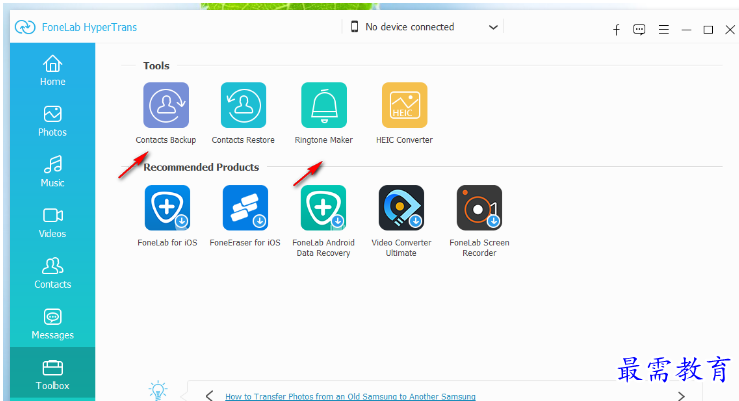
Task: Download FoneLab Screen Recorder
Action: click(x=479, y=208)
